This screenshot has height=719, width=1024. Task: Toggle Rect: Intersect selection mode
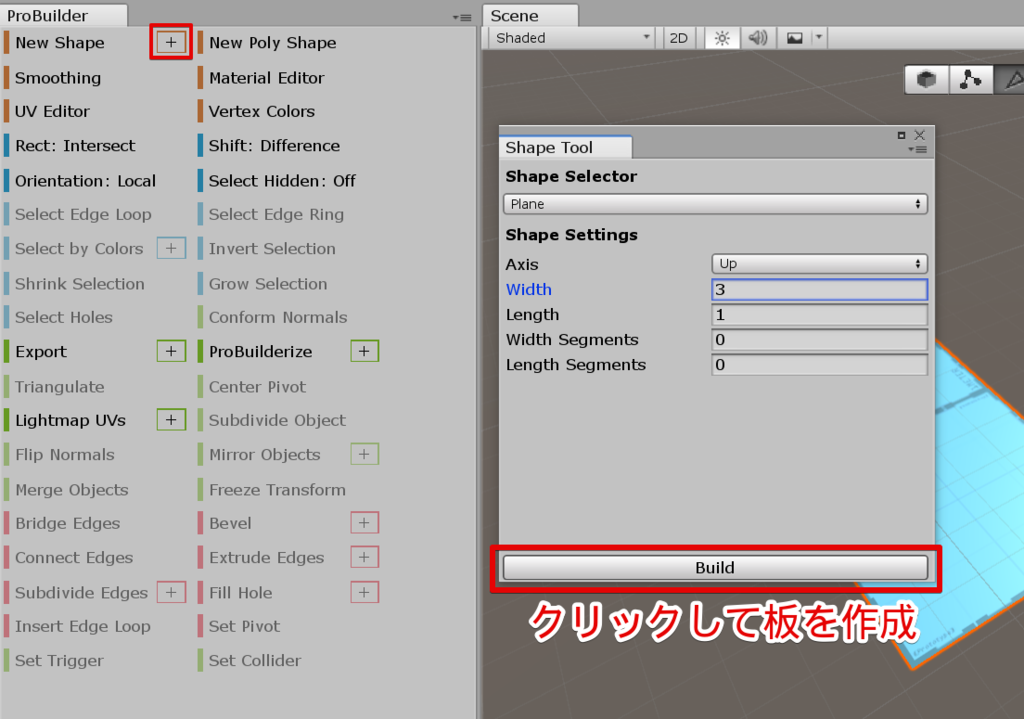coord(75,146)
